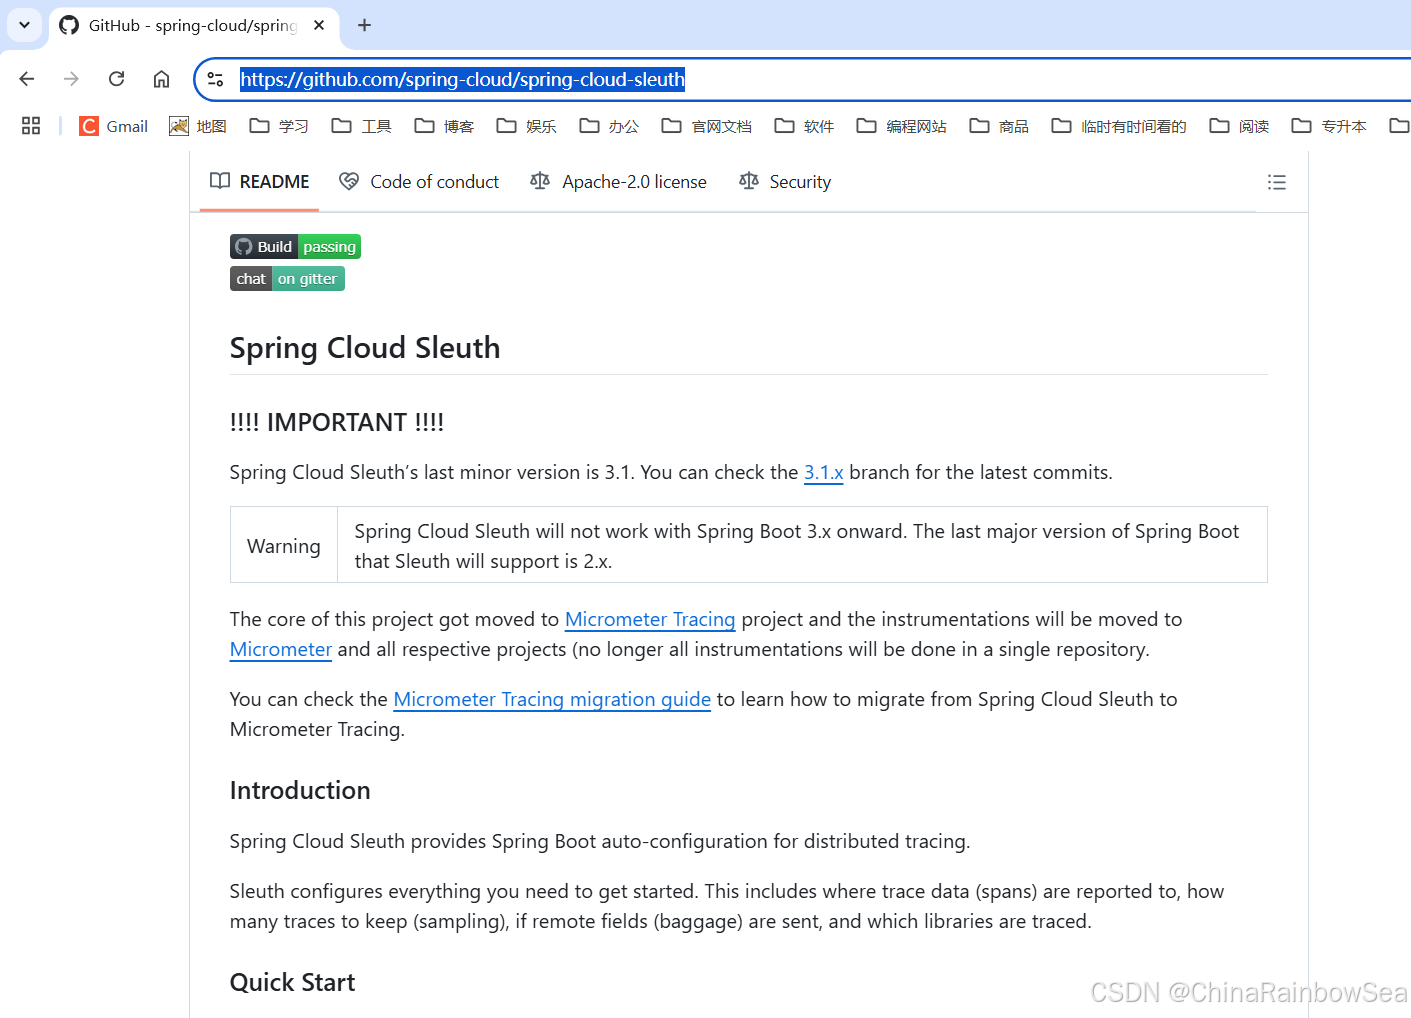Click the scales icon next to Apache-2.0 license
The width and height of the screenshot is (1411, 1018).
[539, 181]
